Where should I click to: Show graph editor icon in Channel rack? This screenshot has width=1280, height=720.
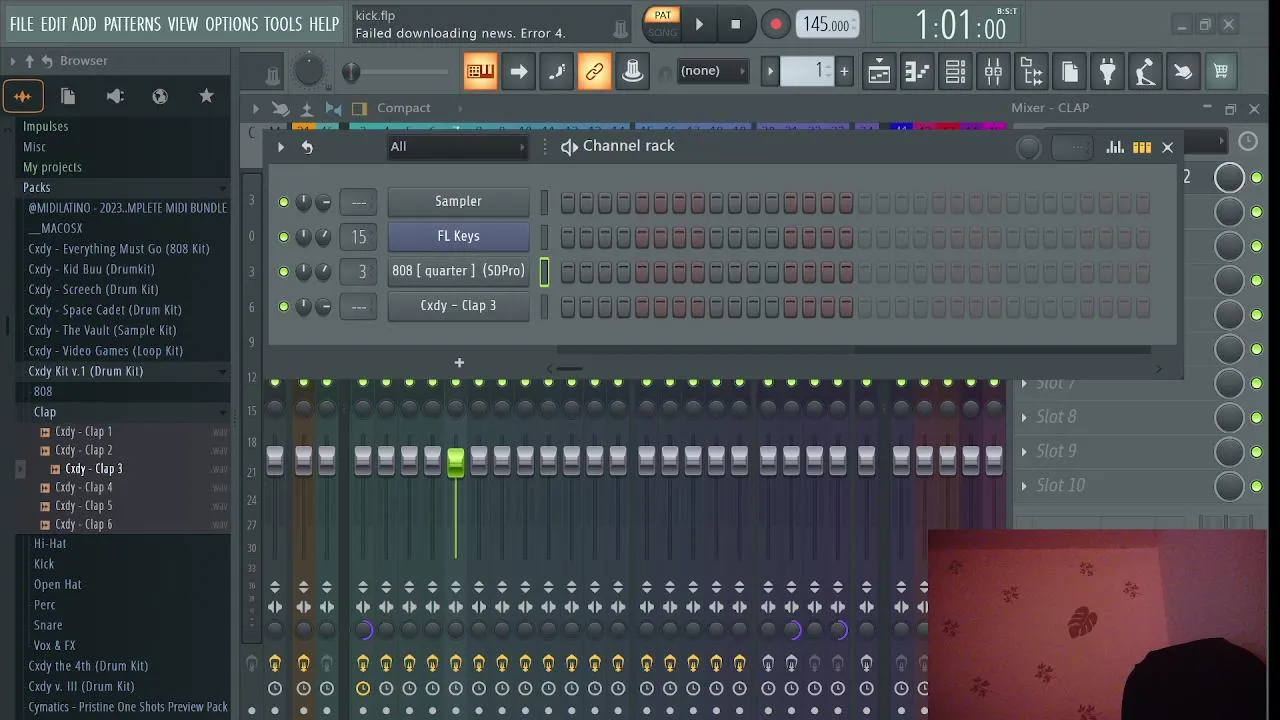[1115, 147]
